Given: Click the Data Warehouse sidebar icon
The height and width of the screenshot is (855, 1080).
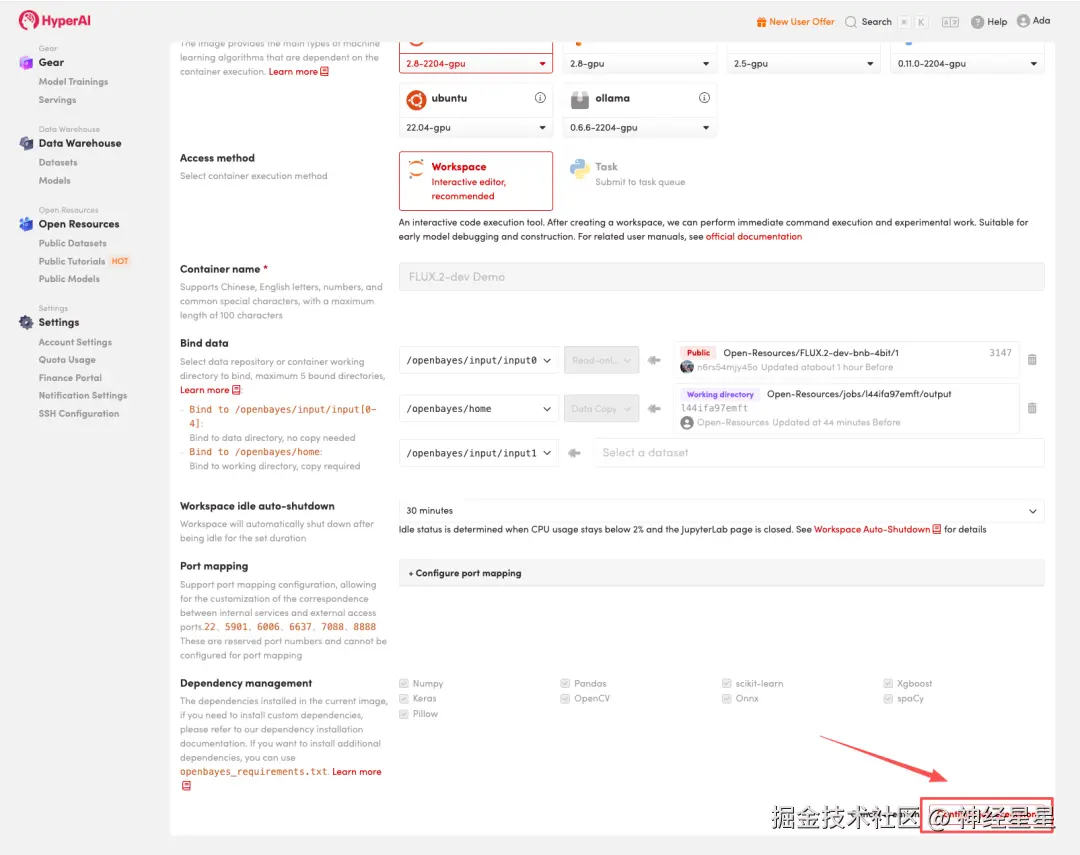Looking at the screenshot, I should click(26, 143).
